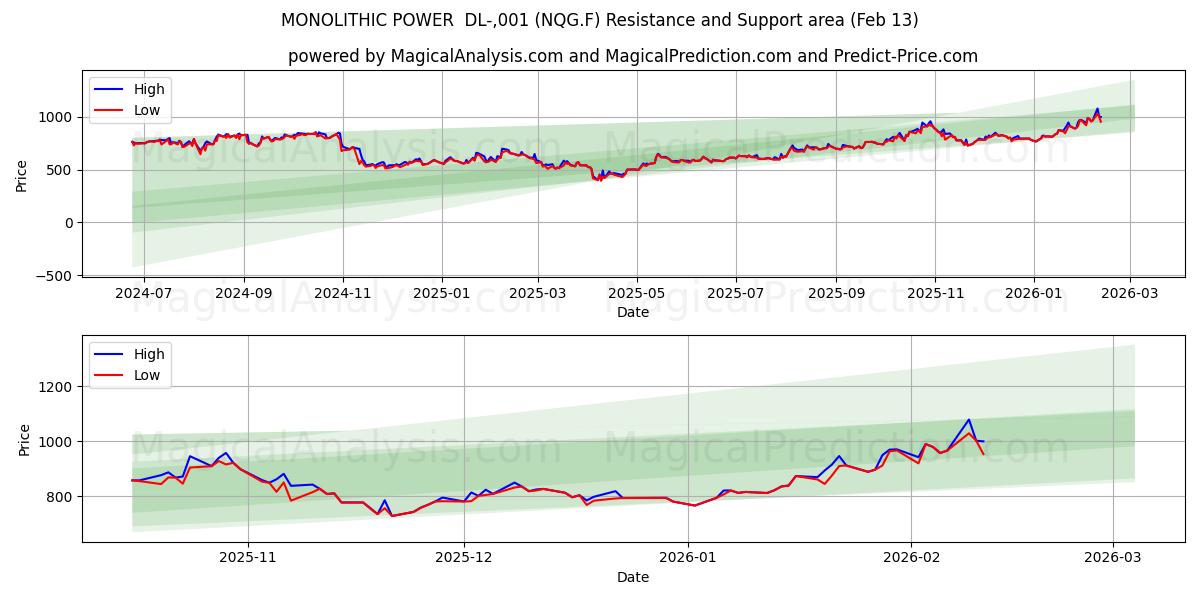Click the '500' price tick on the top chart

(62, 170)
